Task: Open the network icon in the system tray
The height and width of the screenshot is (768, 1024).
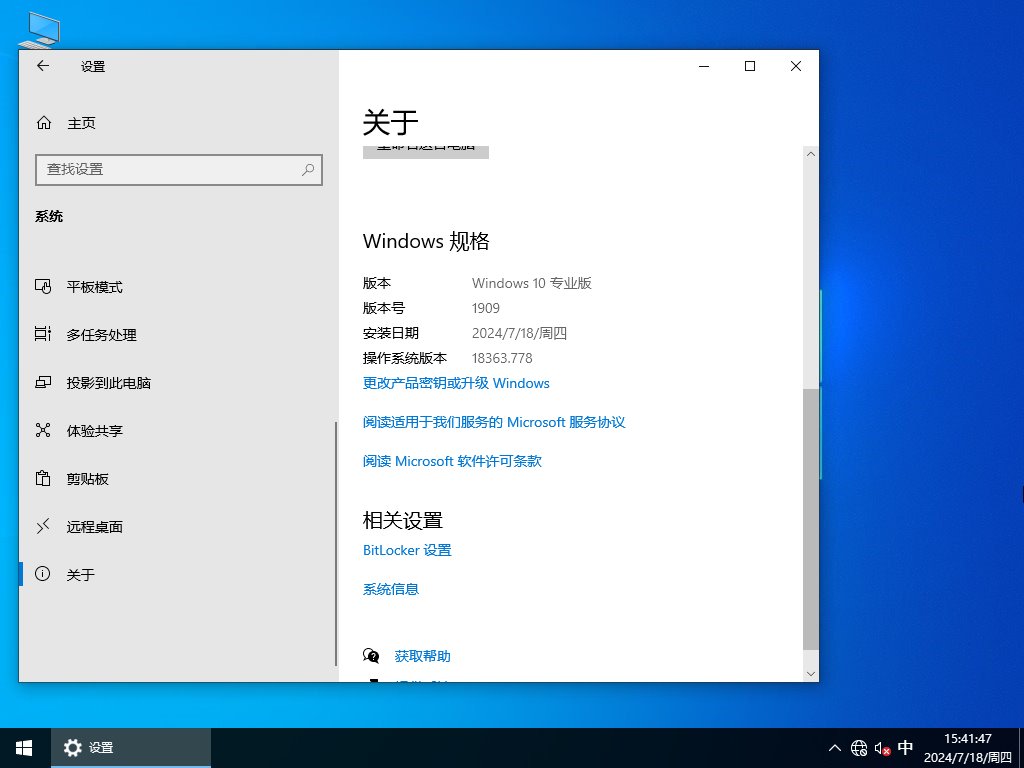Action: (858, 747)
